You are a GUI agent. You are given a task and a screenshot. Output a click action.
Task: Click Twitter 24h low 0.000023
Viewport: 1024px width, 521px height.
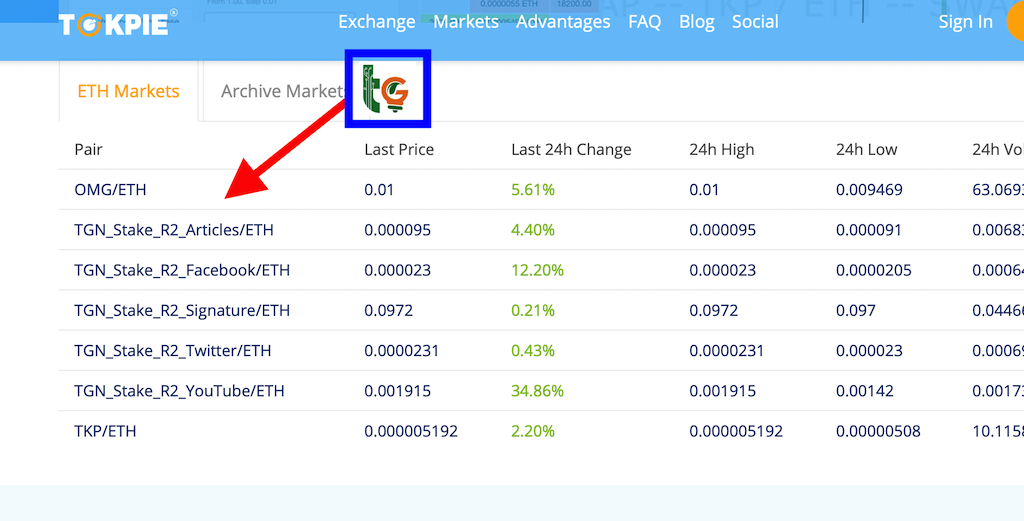tap(869, 351)
